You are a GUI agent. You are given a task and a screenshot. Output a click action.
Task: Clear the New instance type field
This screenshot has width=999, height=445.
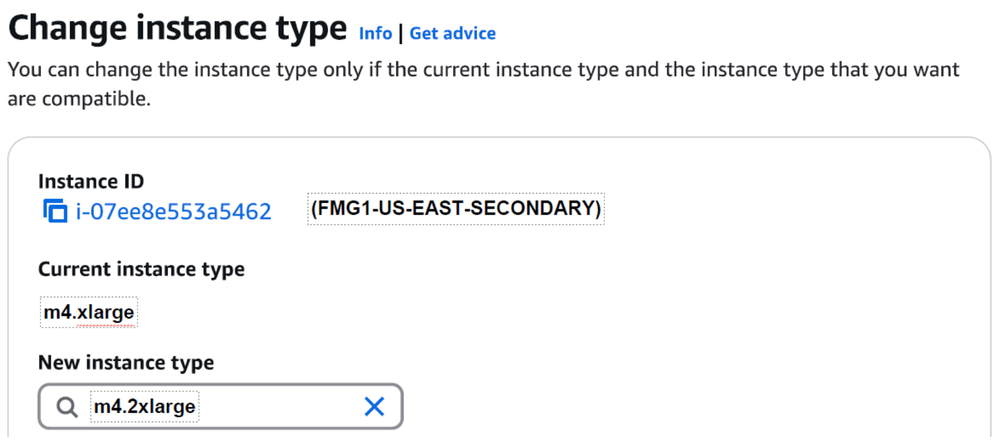coord(374,406)
